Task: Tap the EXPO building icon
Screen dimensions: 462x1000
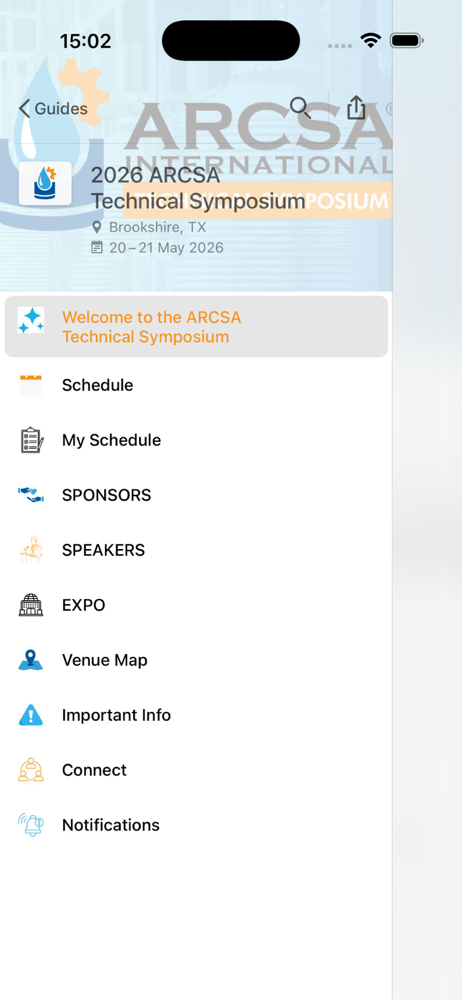Action: click(x=31, y=605)
